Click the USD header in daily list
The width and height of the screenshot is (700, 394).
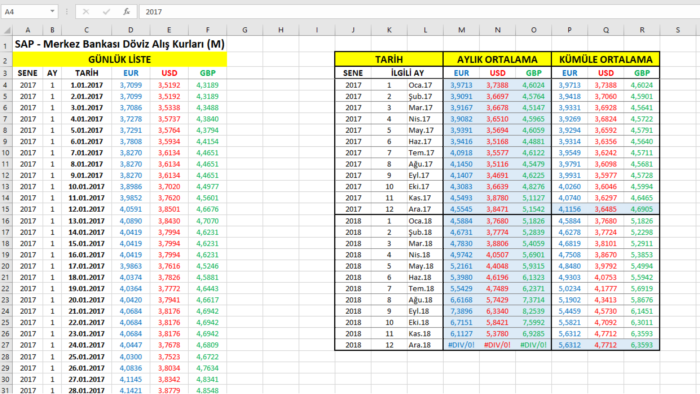point(169,73)
